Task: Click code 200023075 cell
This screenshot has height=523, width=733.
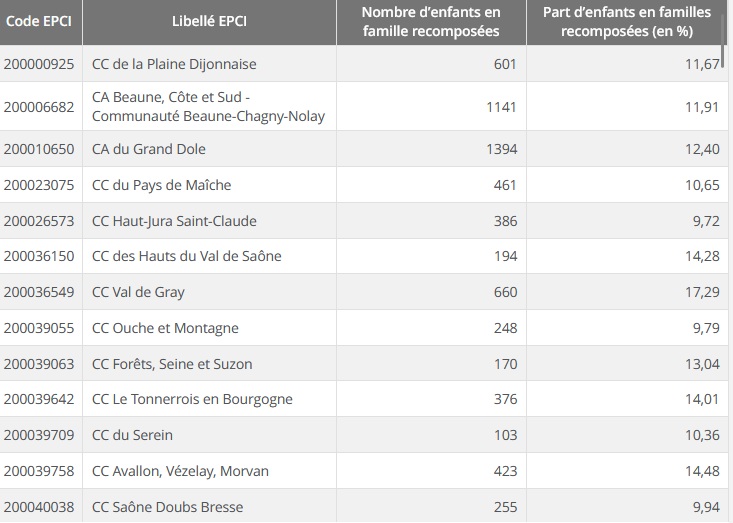Action: pyautogui.click(x=39, y=185)
